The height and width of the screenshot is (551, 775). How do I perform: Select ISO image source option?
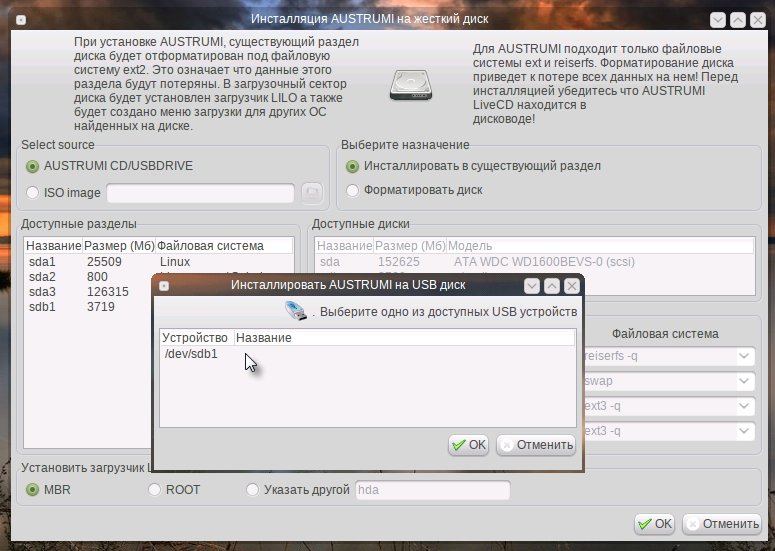pos(63,192)
